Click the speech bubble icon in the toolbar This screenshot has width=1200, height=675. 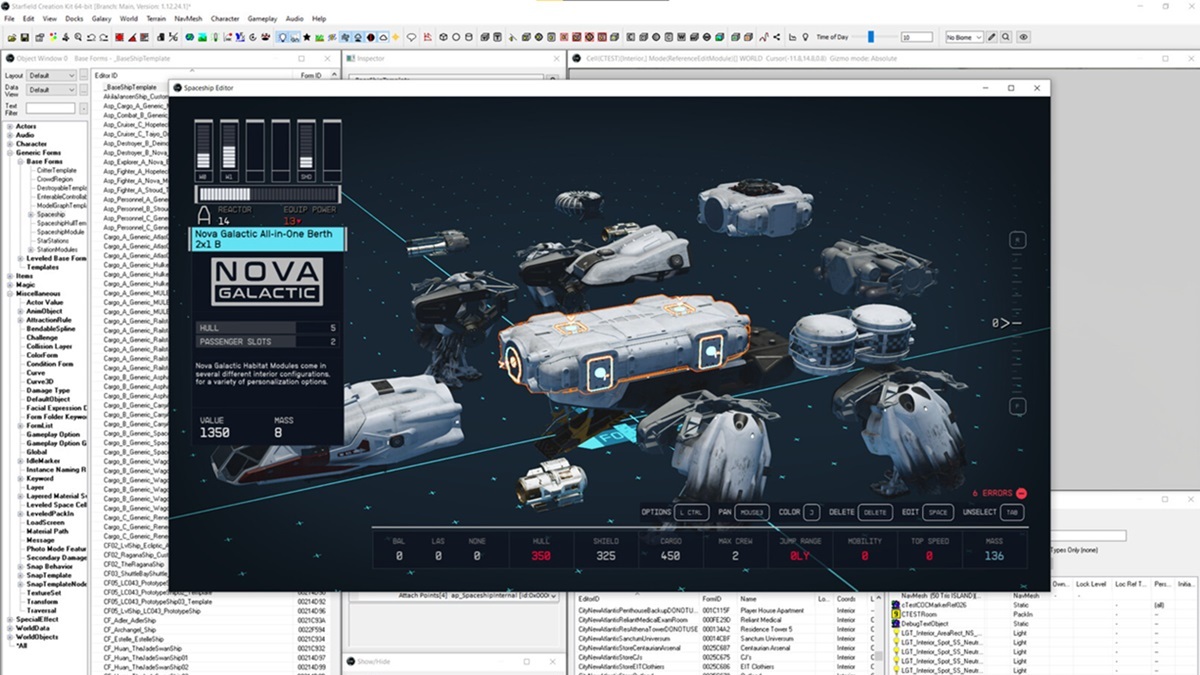click(x=411, y=37)
